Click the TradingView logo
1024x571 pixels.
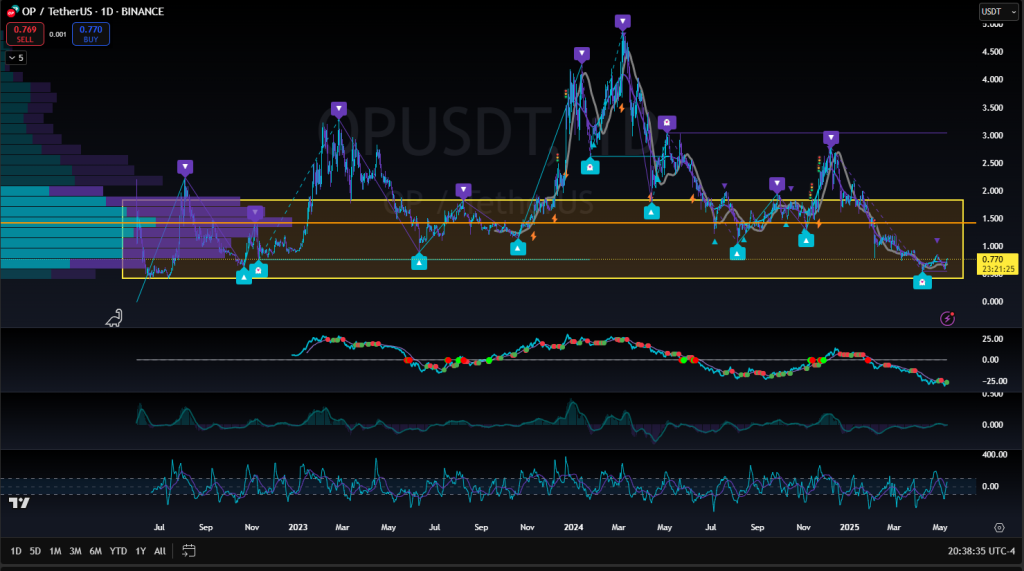20,503
